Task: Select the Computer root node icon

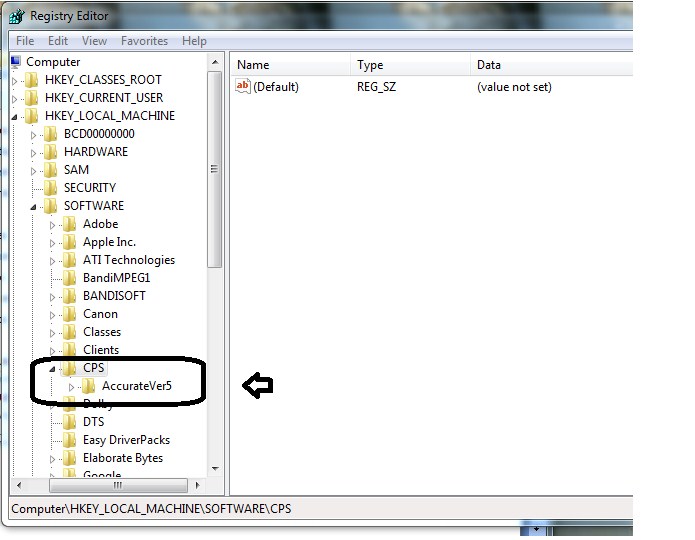Action: point(16,62)
